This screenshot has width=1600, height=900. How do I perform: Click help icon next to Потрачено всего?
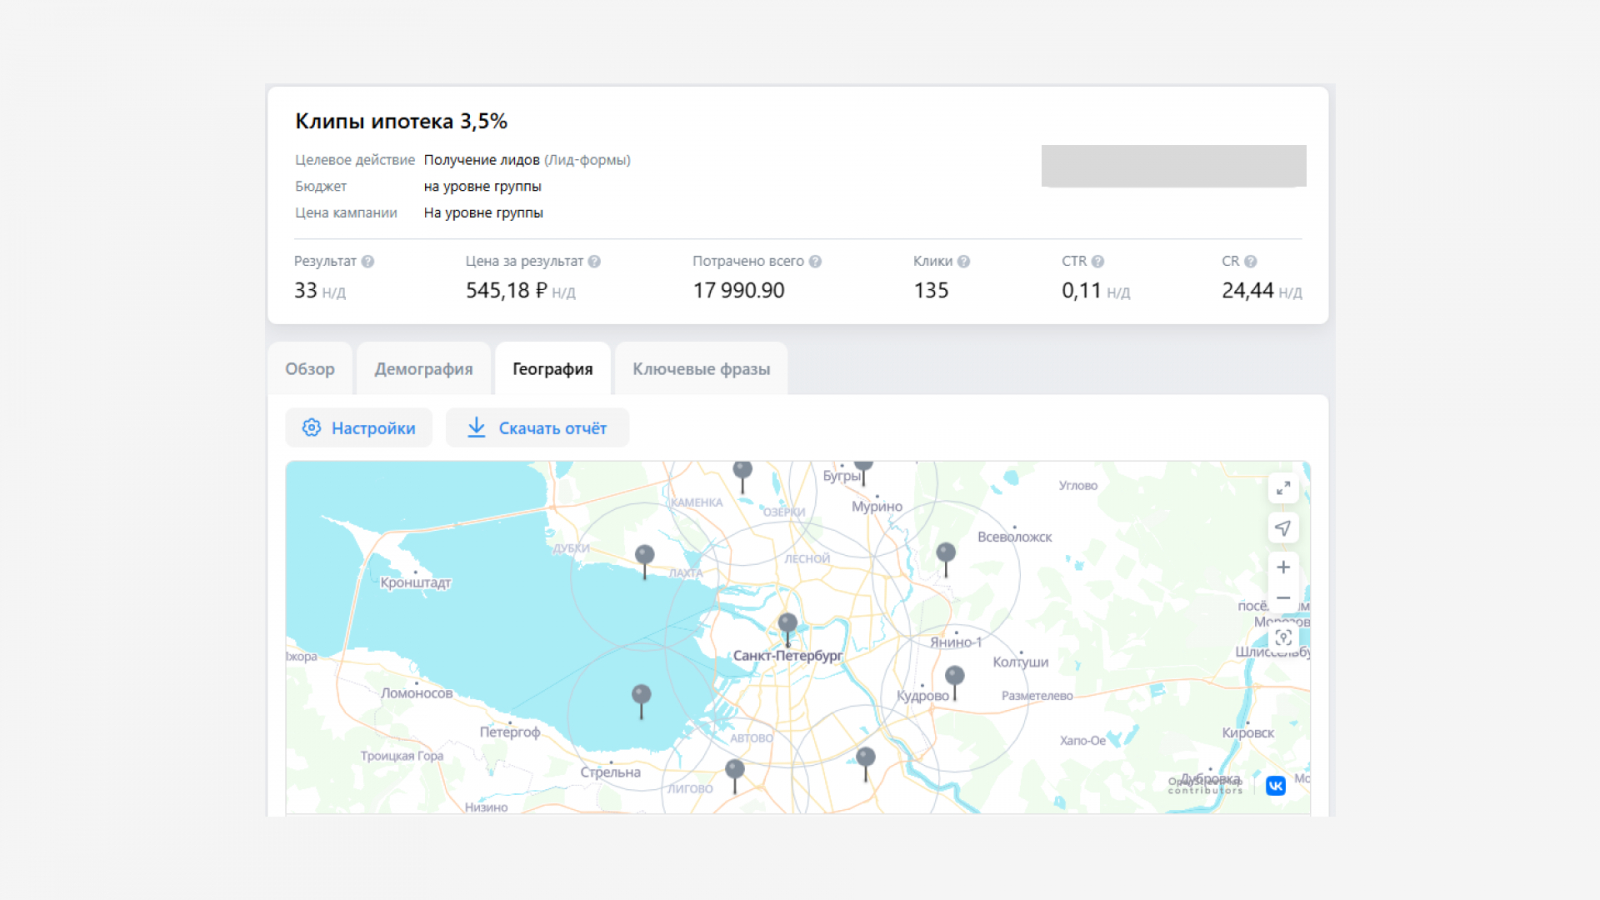click(815, 262)
